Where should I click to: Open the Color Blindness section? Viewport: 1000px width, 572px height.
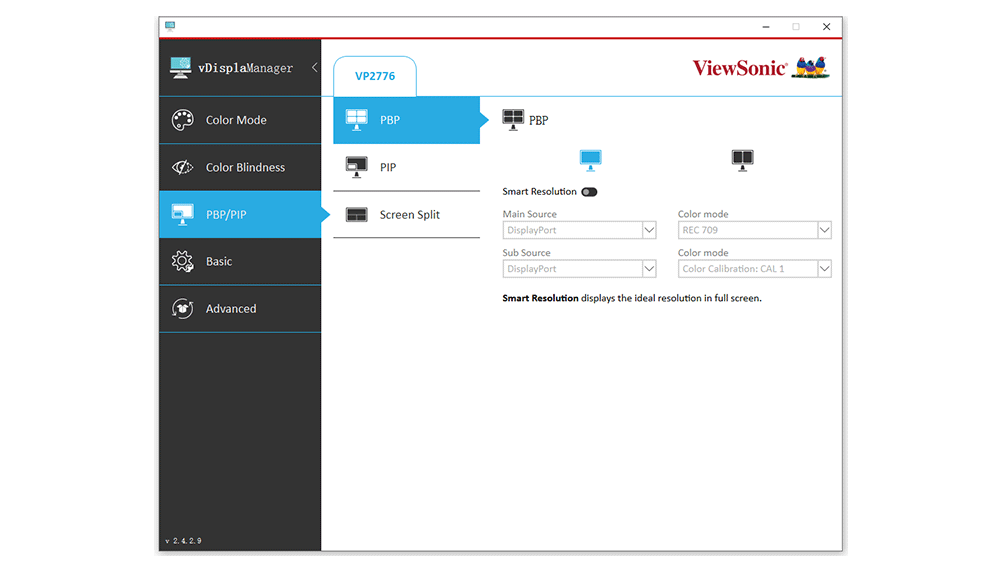(x=240, y=167)
